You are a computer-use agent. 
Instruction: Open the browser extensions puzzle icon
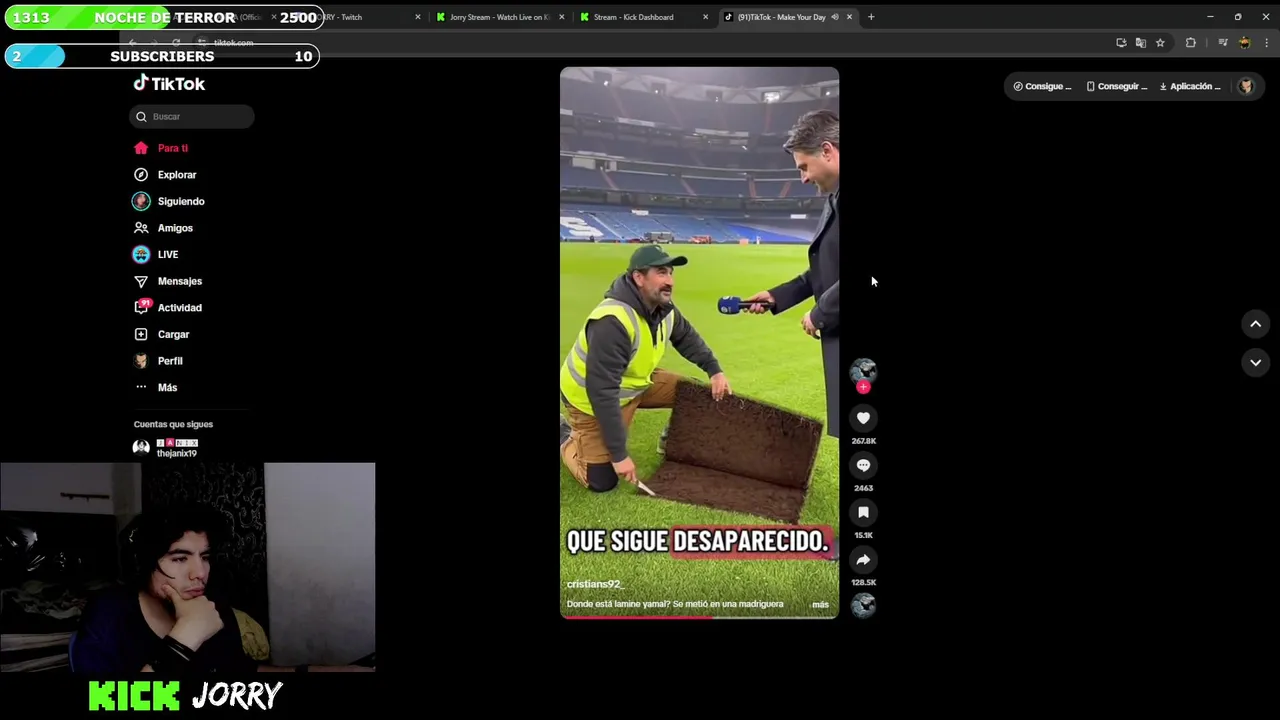click(x=1190, y=43)
